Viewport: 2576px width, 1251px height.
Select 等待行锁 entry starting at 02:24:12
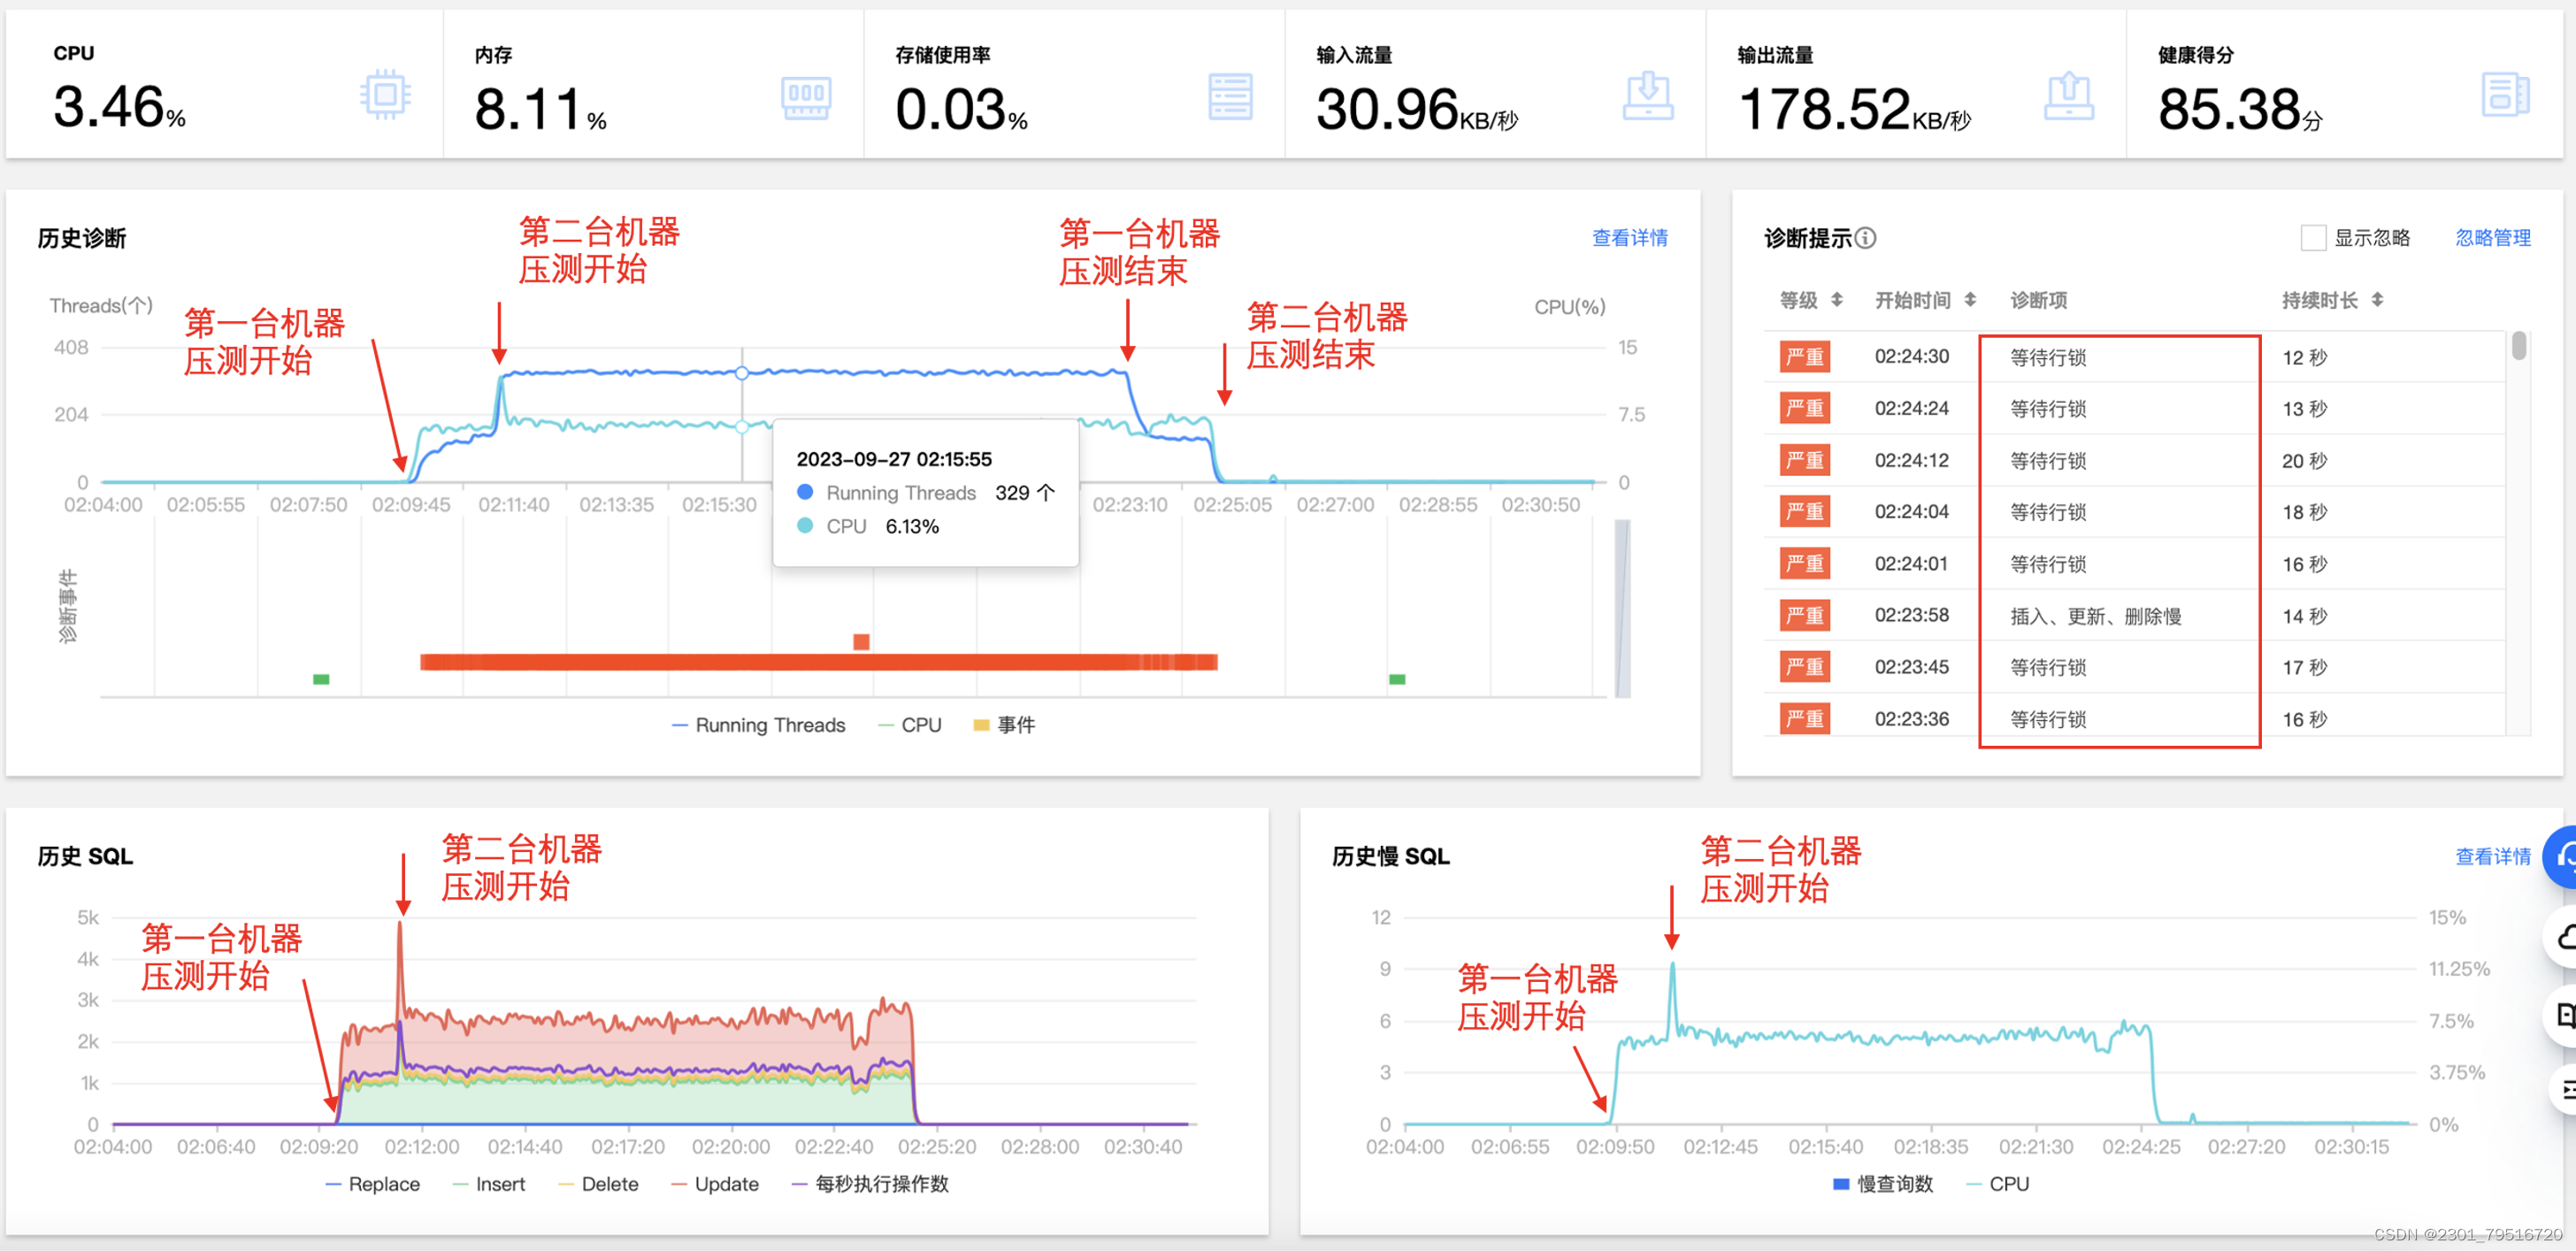2049,461
